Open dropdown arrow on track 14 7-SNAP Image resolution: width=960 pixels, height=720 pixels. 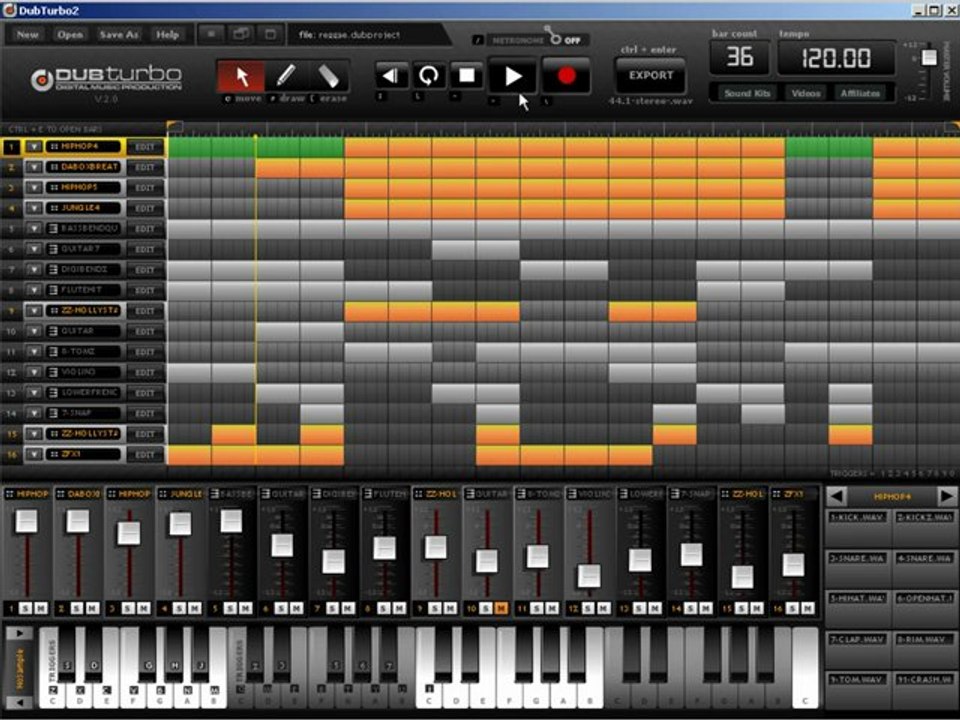pos(34,413)
